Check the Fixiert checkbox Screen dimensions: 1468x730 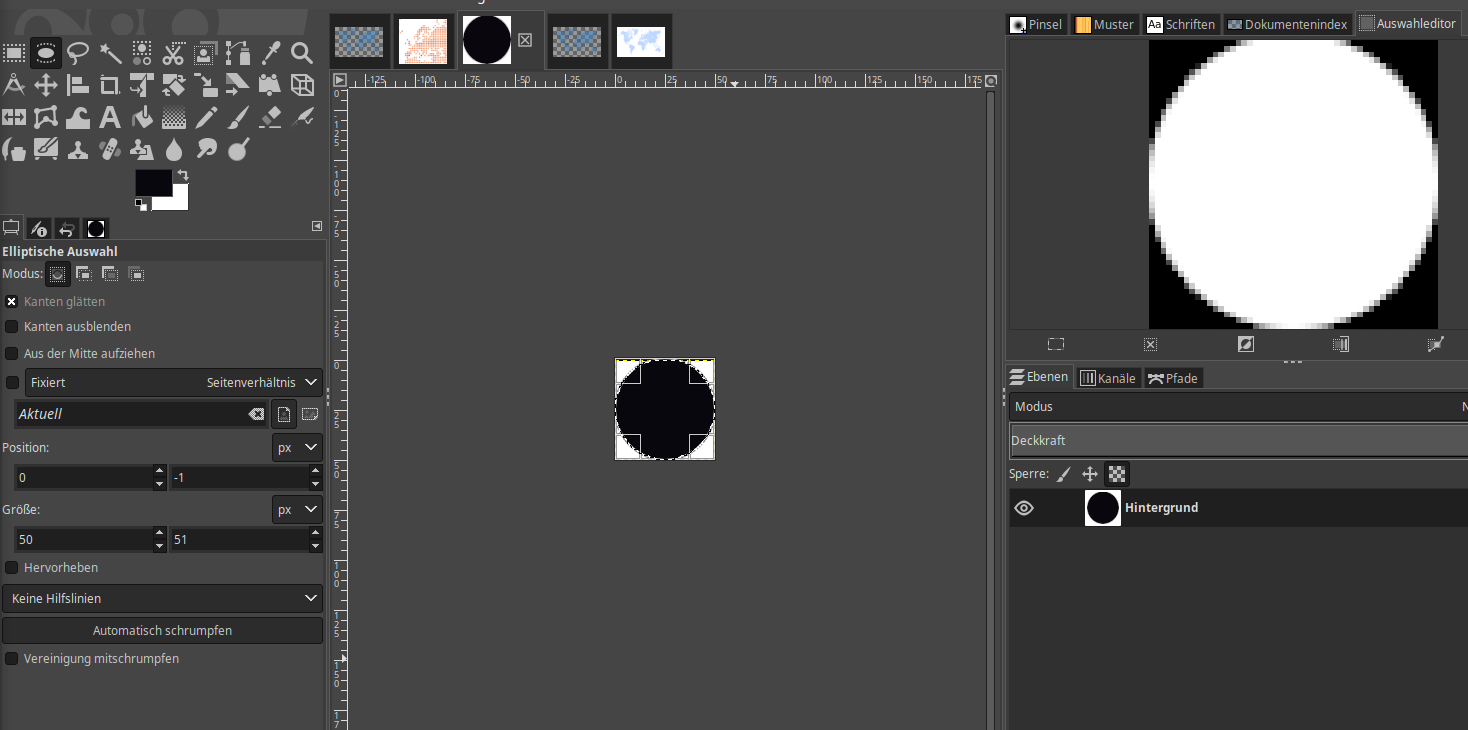(x=12, y=382)
